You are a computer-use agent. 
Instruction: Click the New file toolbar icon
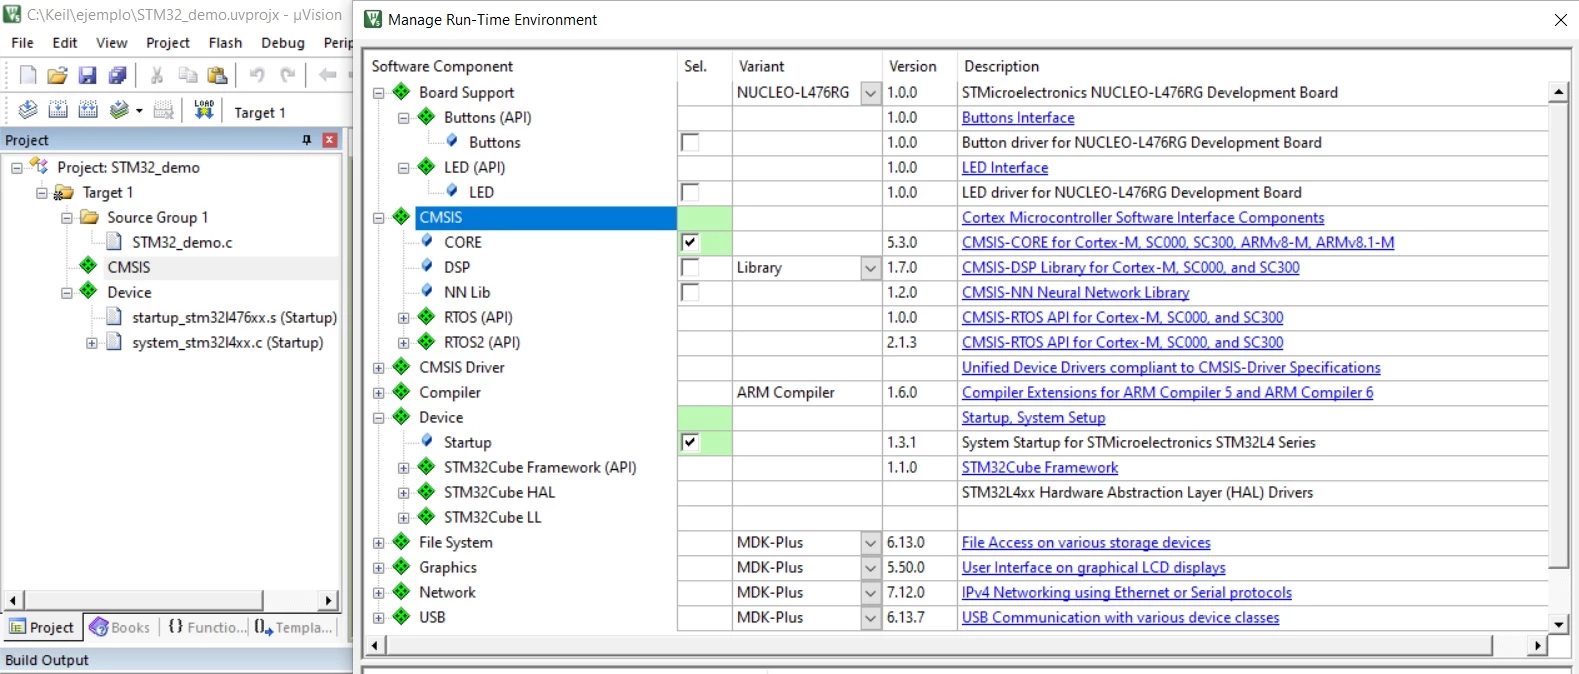coord(28,75)
